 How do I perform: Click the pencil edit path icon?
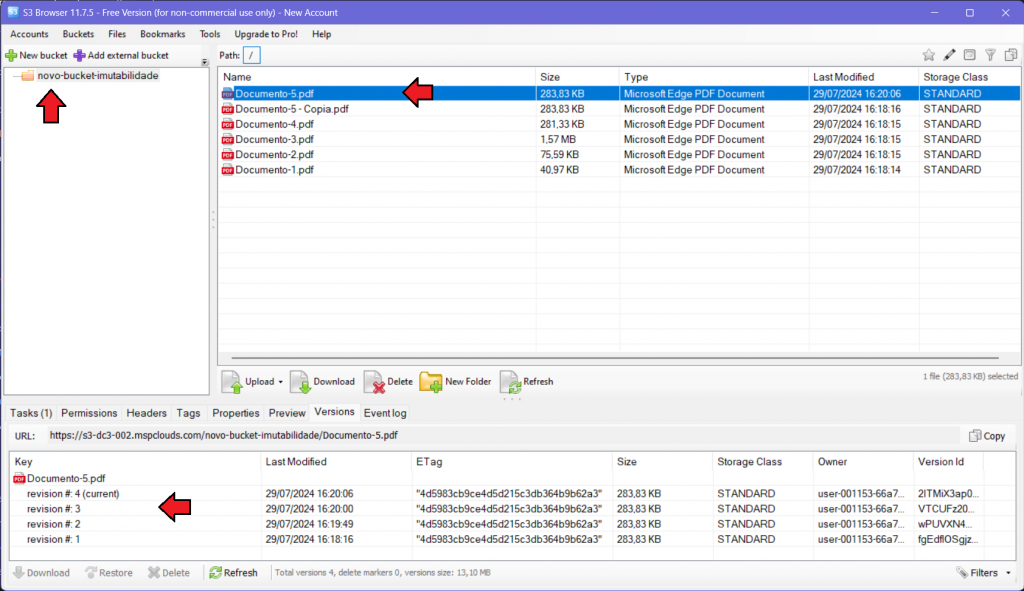(x=949, y=56)
